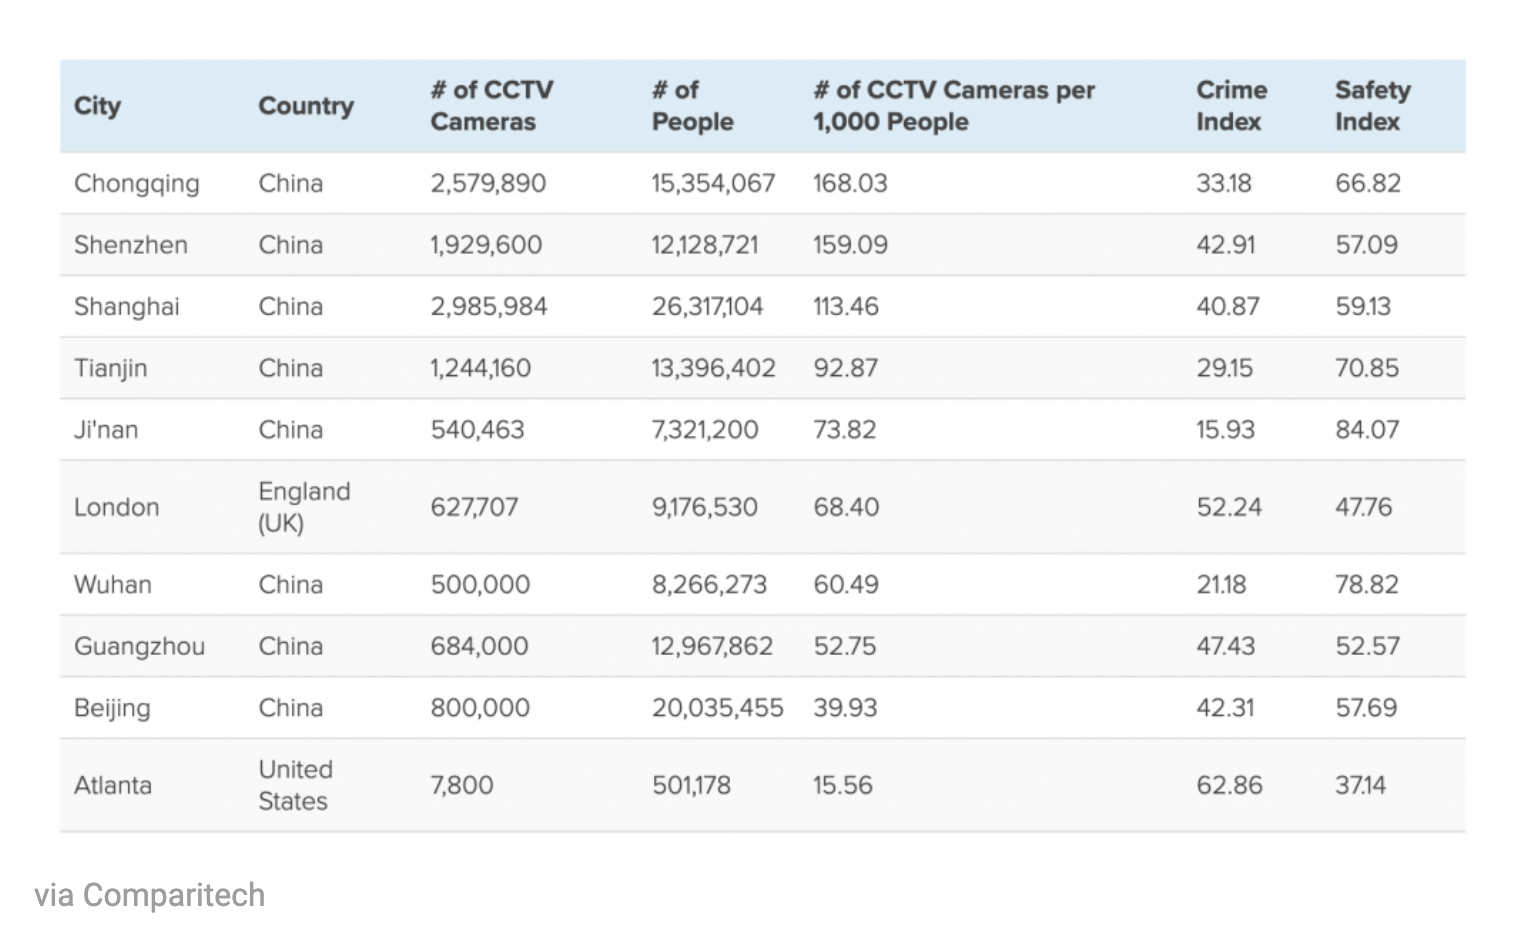Click the Shenzhen city name
Screen dimensions: 1518x928
coord(131,245)
